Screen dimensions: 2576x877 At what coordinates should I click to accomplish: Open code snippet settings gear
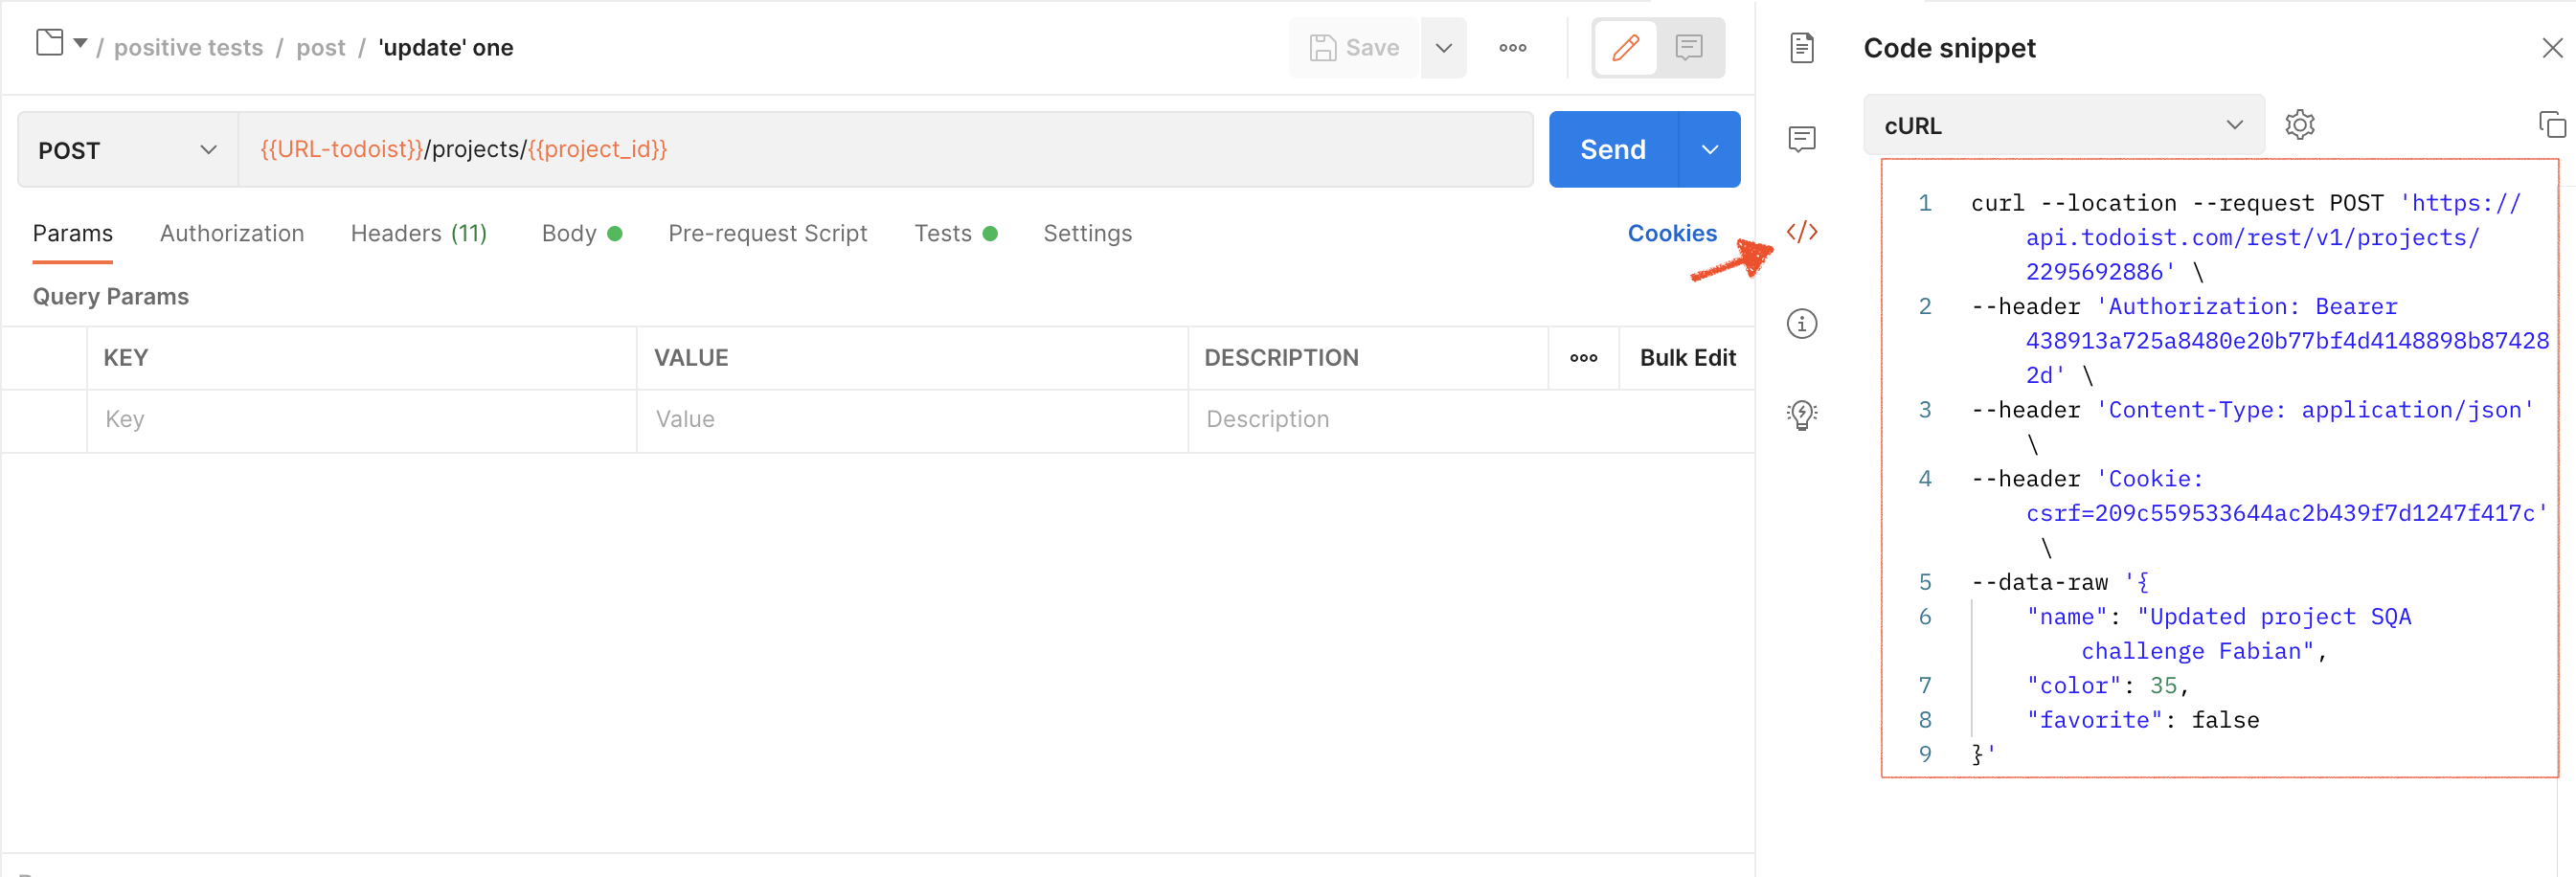[2299, 125]
